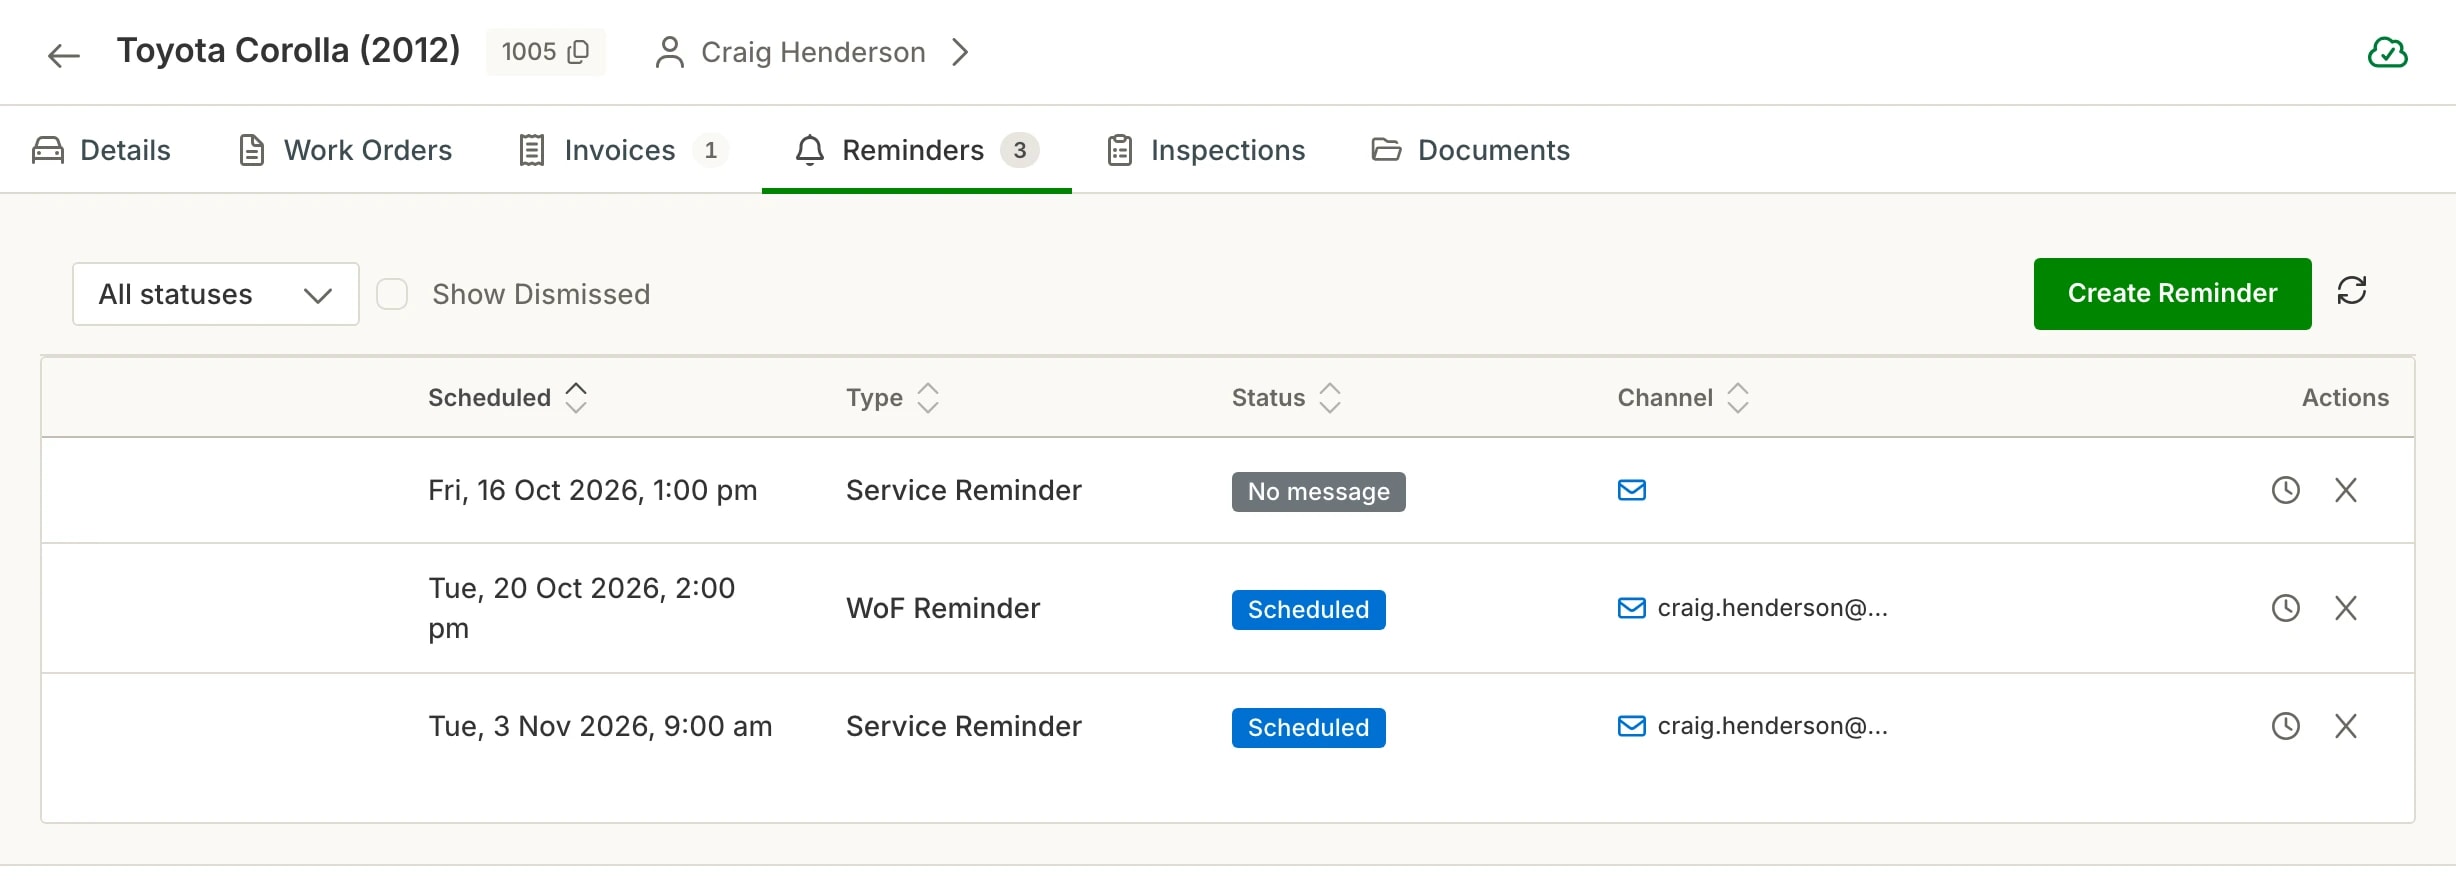The image size is (2456, 880).
Task: Refresh the reminders list
Action: 2351,291
